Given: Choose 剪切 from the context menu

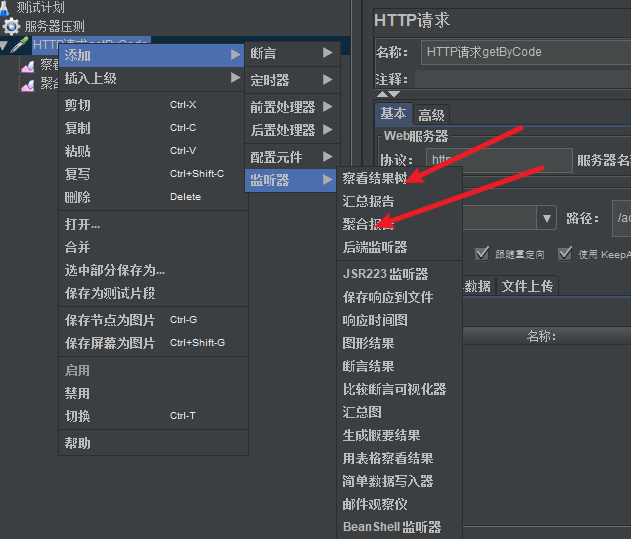Looking at the screenshot, I should pos(153,105).
